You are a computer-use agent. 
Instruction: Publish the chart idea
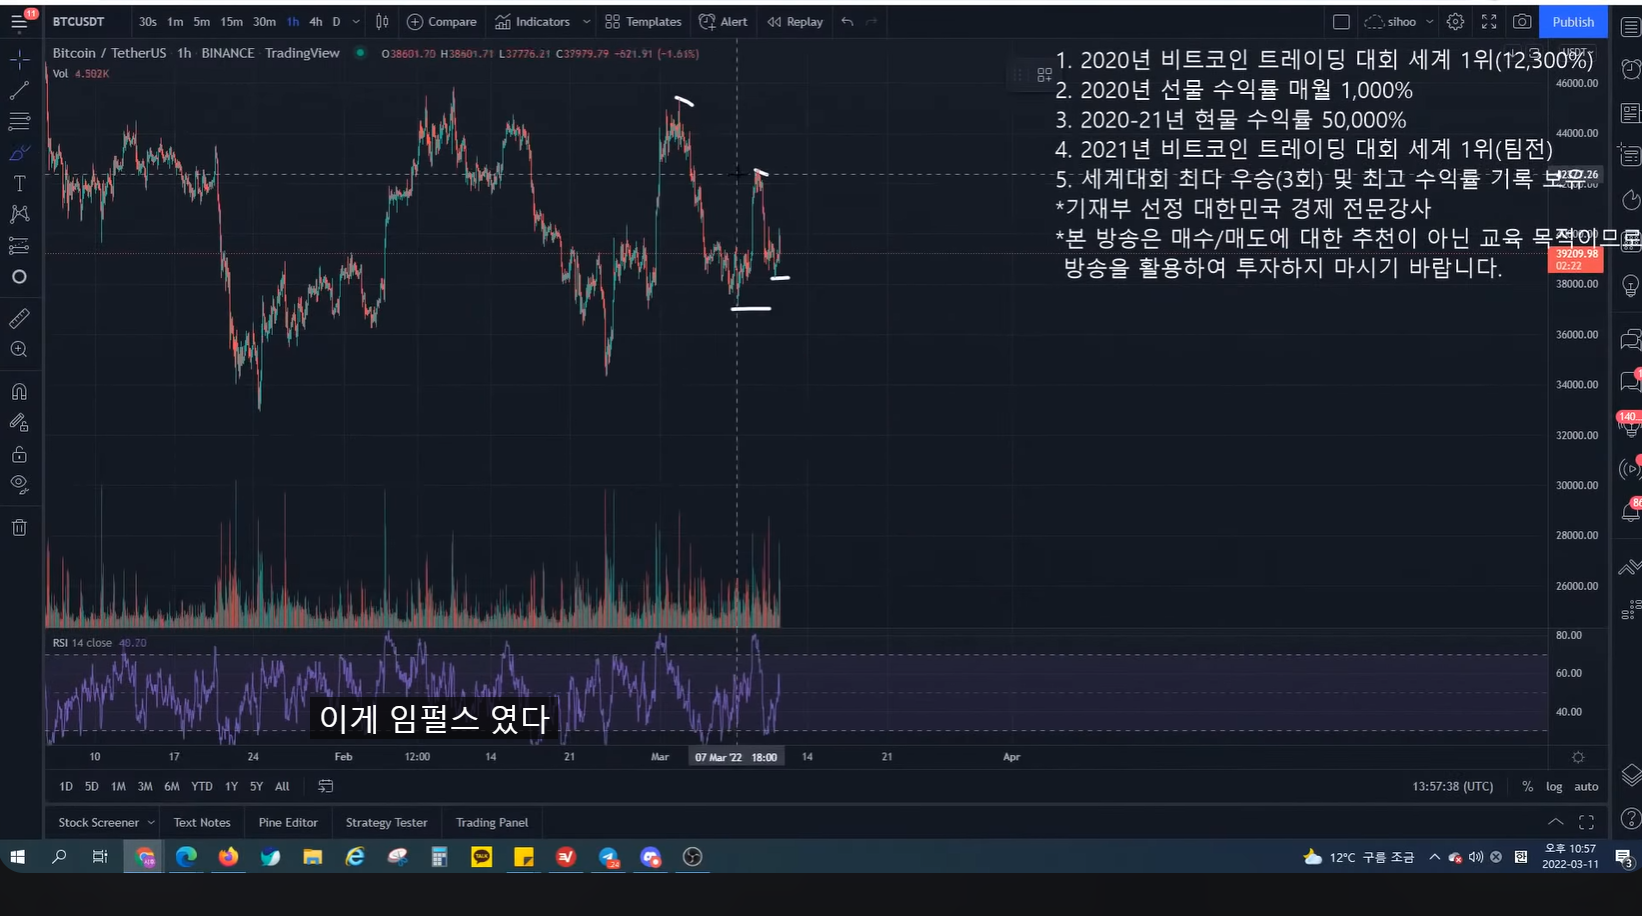pyautogui.click(x=1573, y=22)
